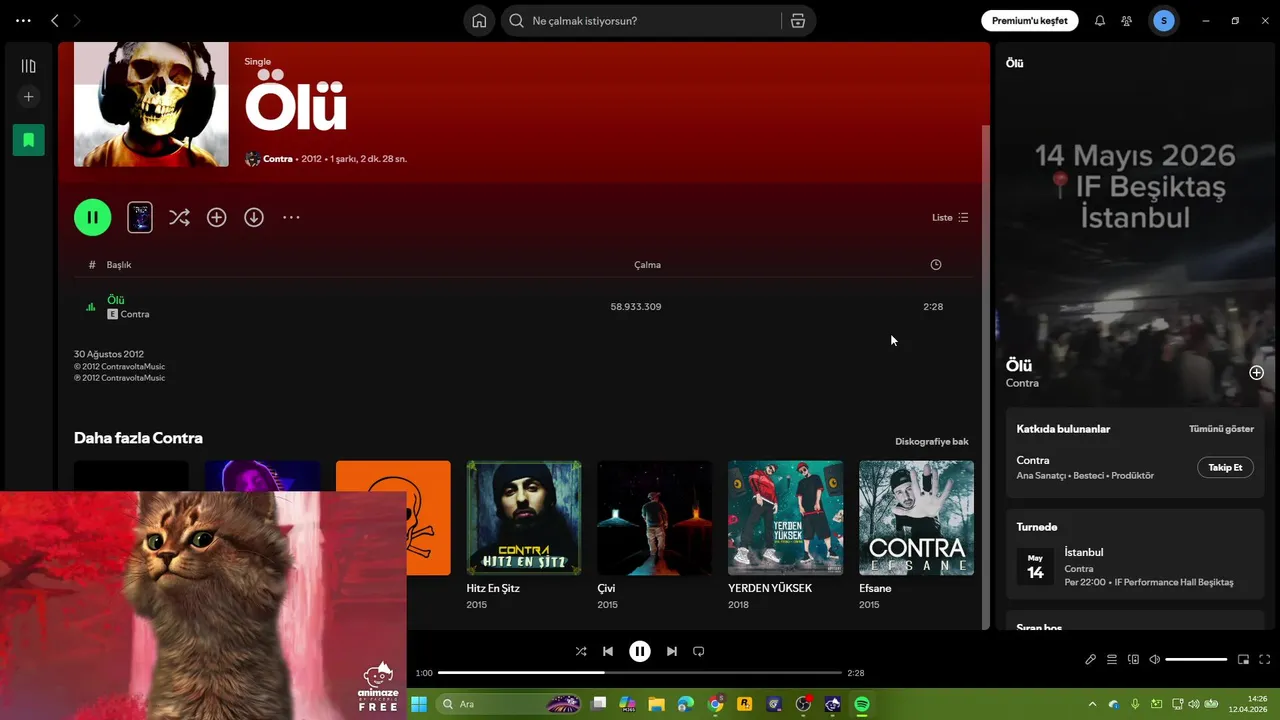Download the Ölü single

tap(254, 217)
